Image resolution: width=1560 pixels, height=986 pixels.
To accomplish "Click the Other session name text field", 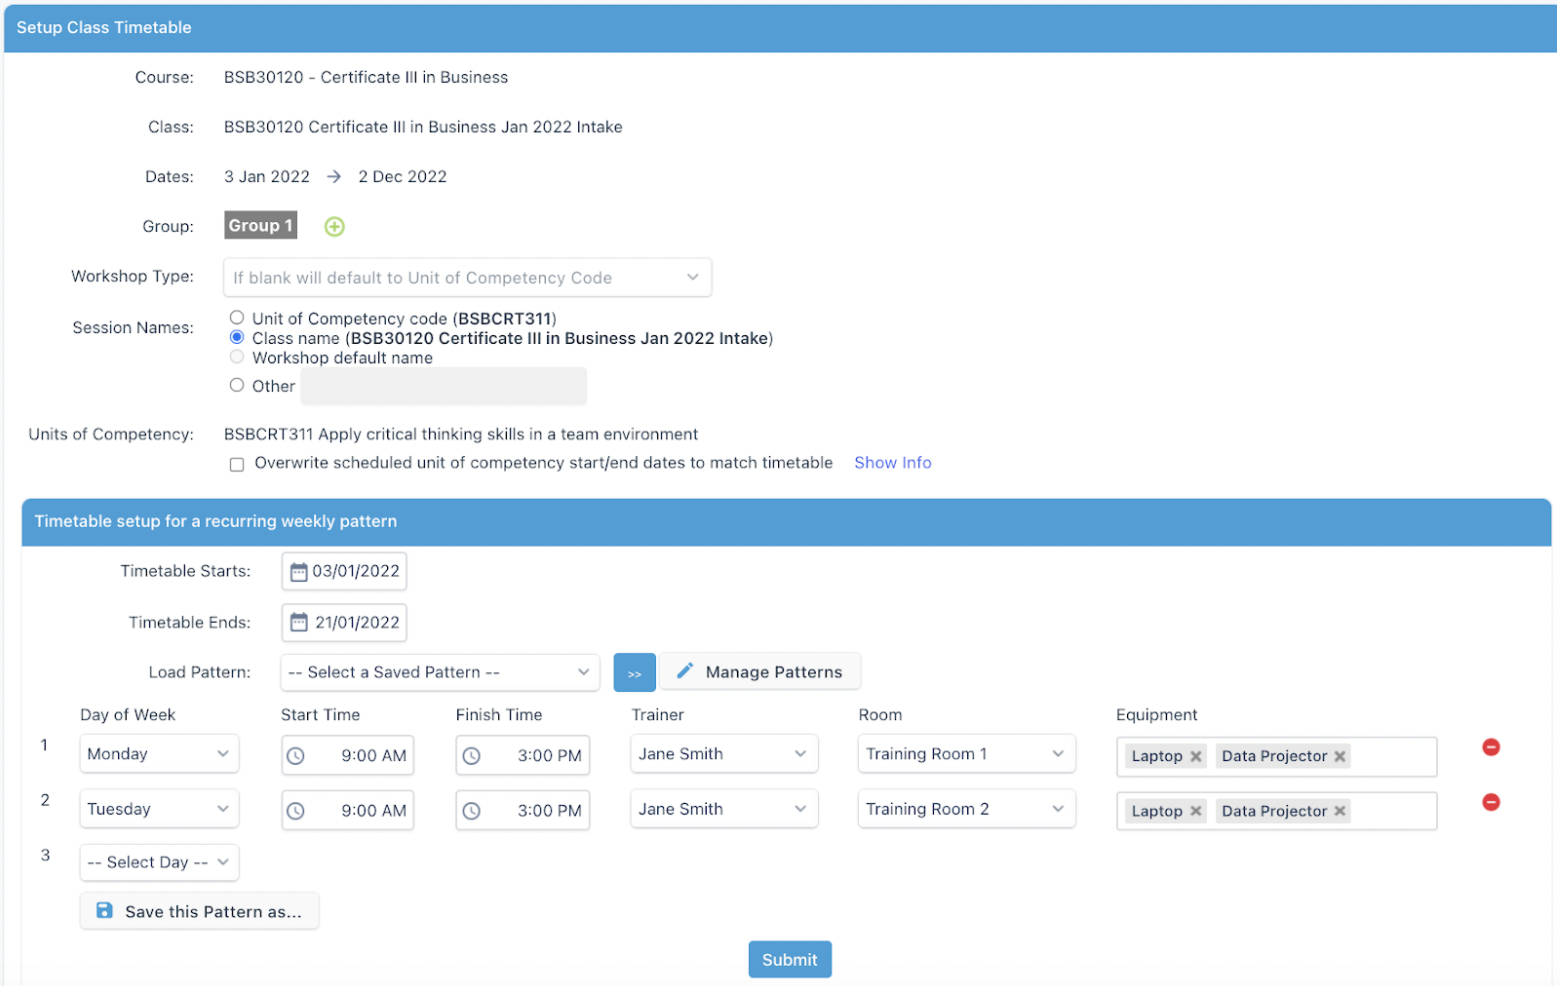I will (443, 386).
